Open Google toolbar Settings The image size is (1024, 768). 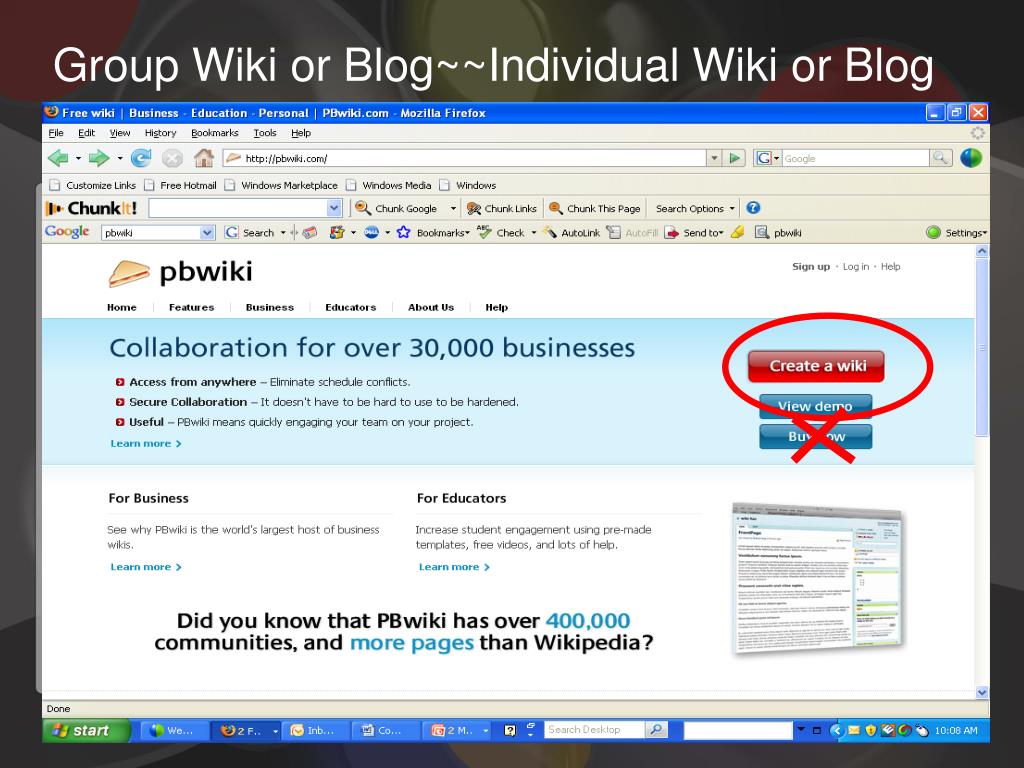coord(957,232)
